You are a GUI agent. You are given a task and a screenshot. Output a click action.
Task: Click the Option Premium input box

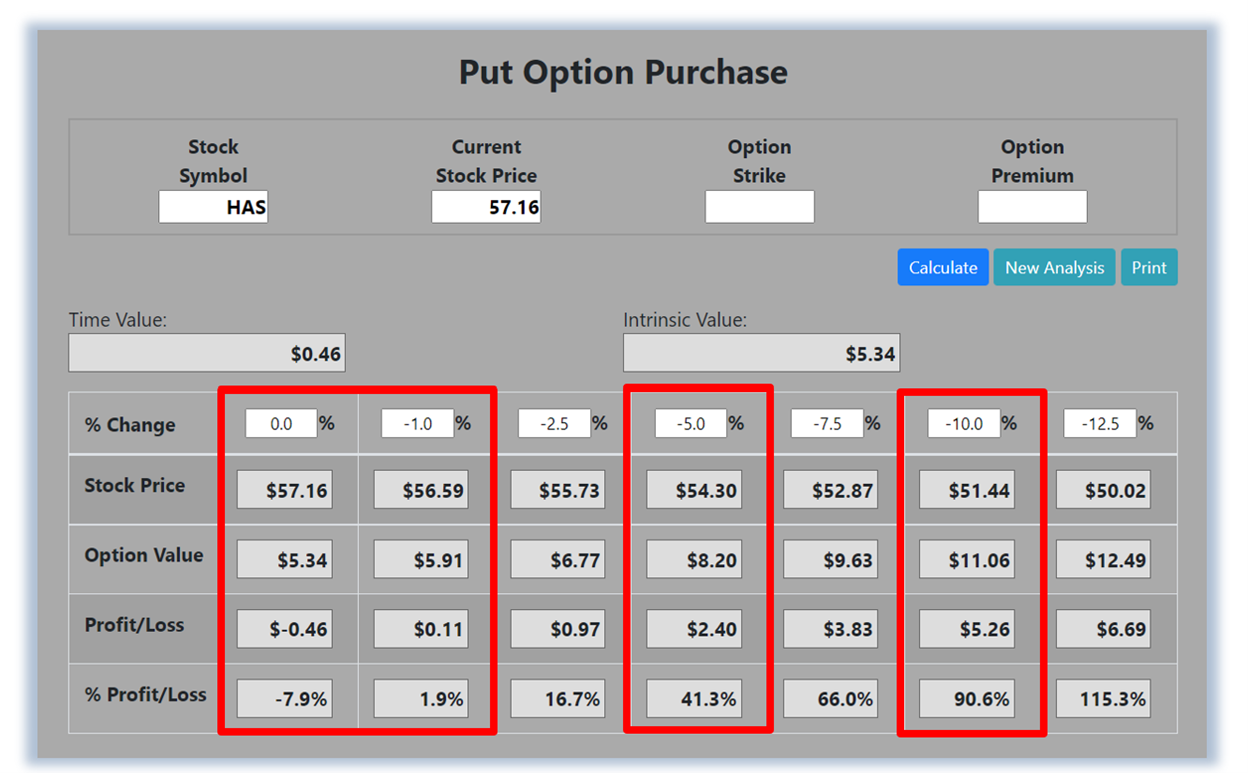[x=1032, y=207]
